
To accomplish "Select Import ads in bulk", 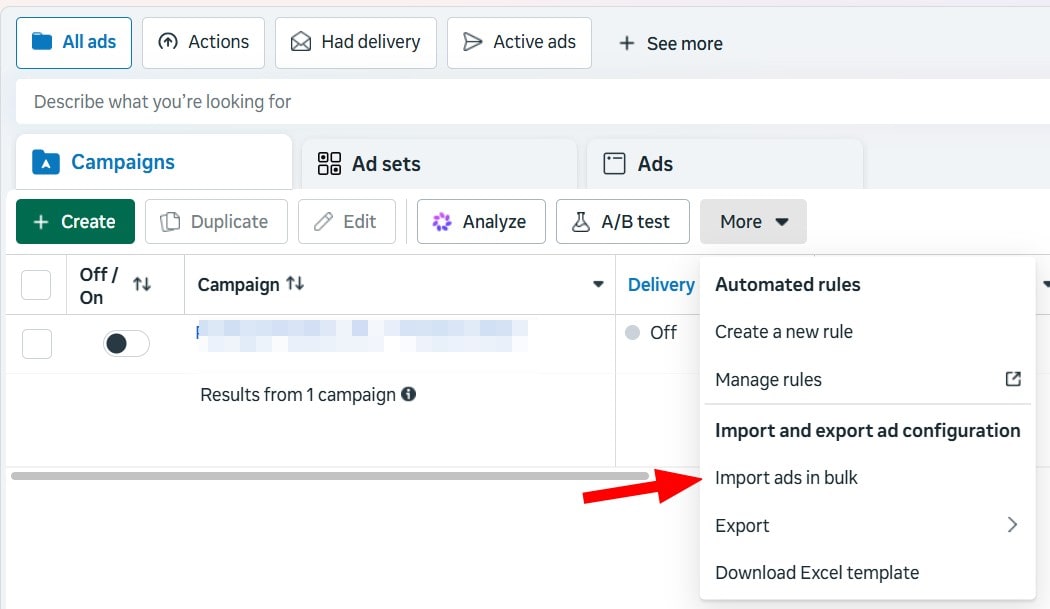I will point(786,478).
